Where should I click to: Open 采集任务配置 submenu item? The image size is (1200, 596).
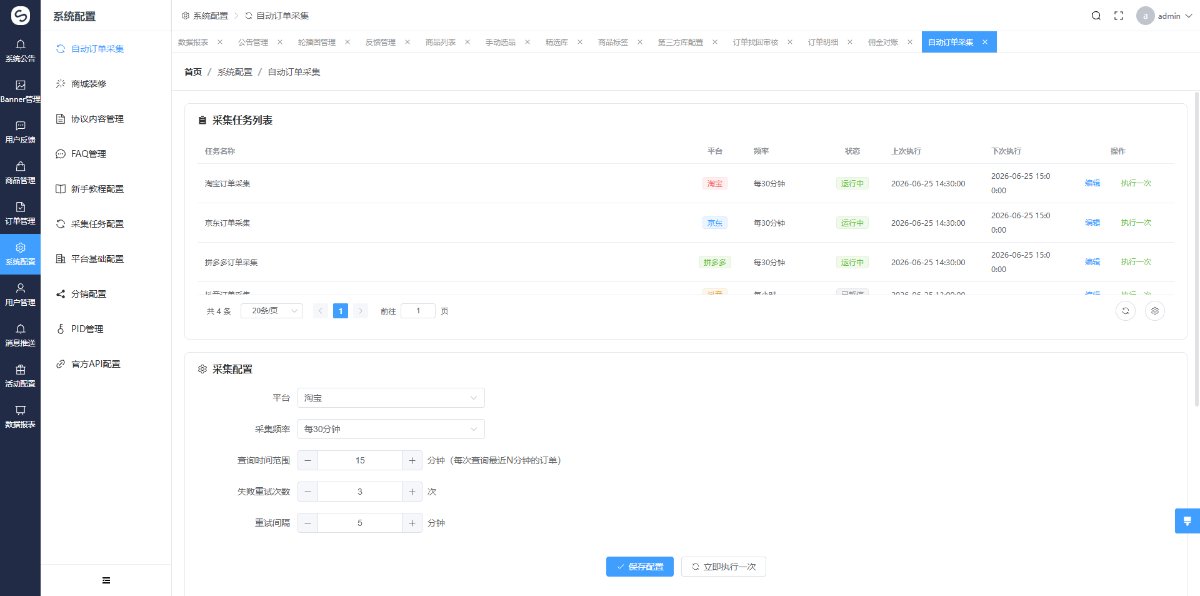(106, 223)
